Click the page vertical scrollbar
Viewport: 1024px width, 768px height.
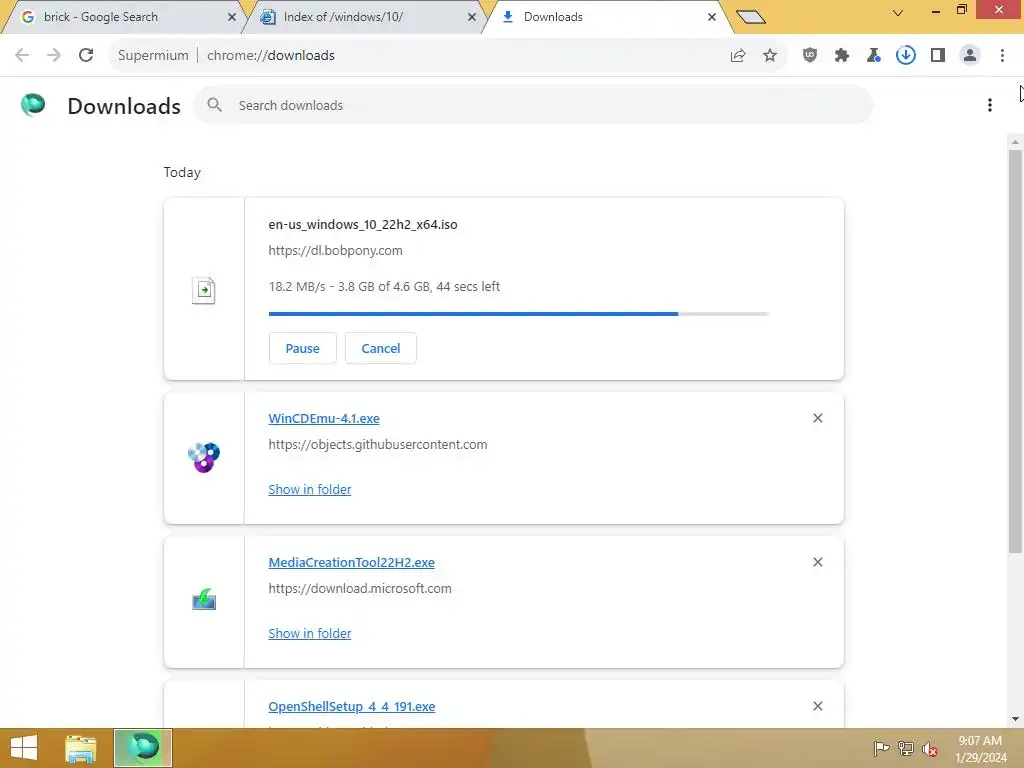tap(1015, 351)
